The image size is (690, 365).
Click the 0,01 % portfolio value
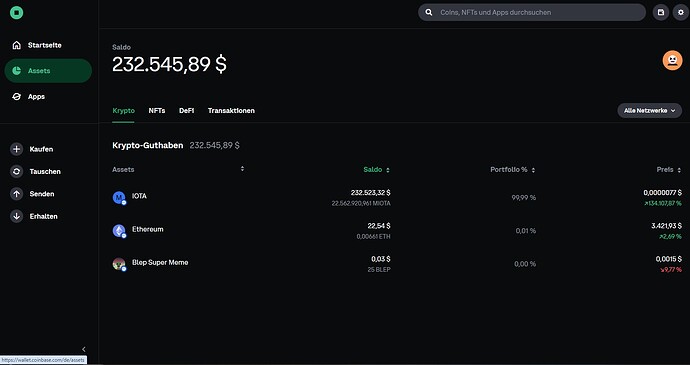point(525,231)
